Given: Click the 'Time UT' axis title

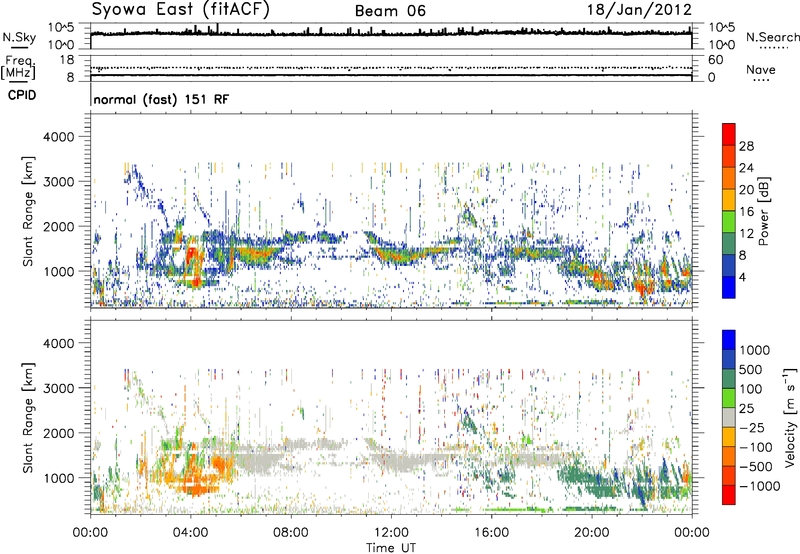Looking at the screenshot, I should 391,547.
